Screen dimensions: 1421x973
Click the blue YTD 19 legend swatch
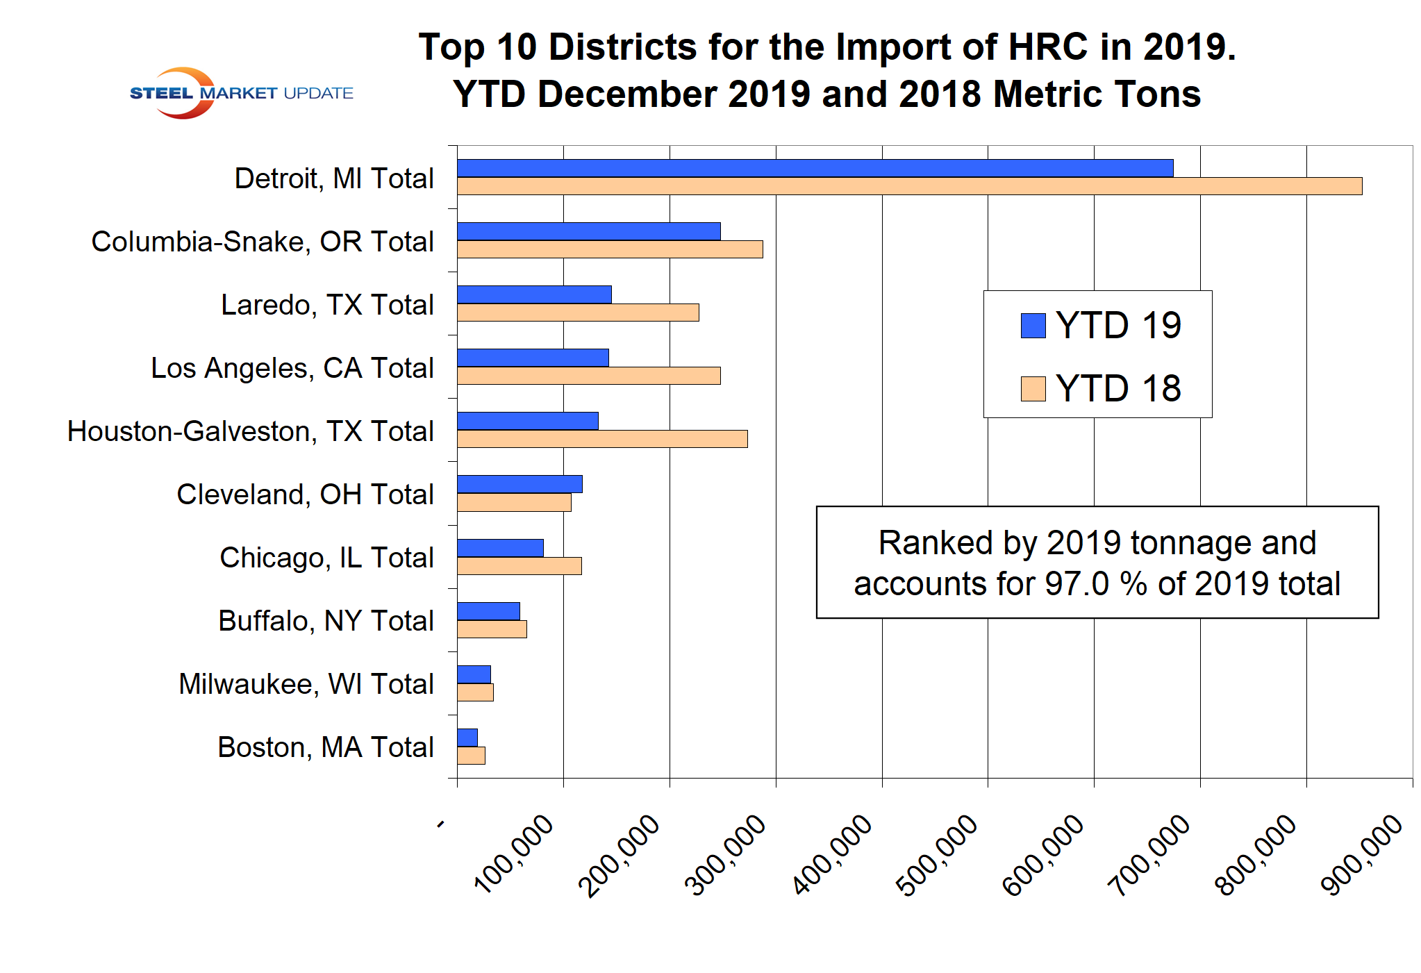click(x=1032, y=325)
